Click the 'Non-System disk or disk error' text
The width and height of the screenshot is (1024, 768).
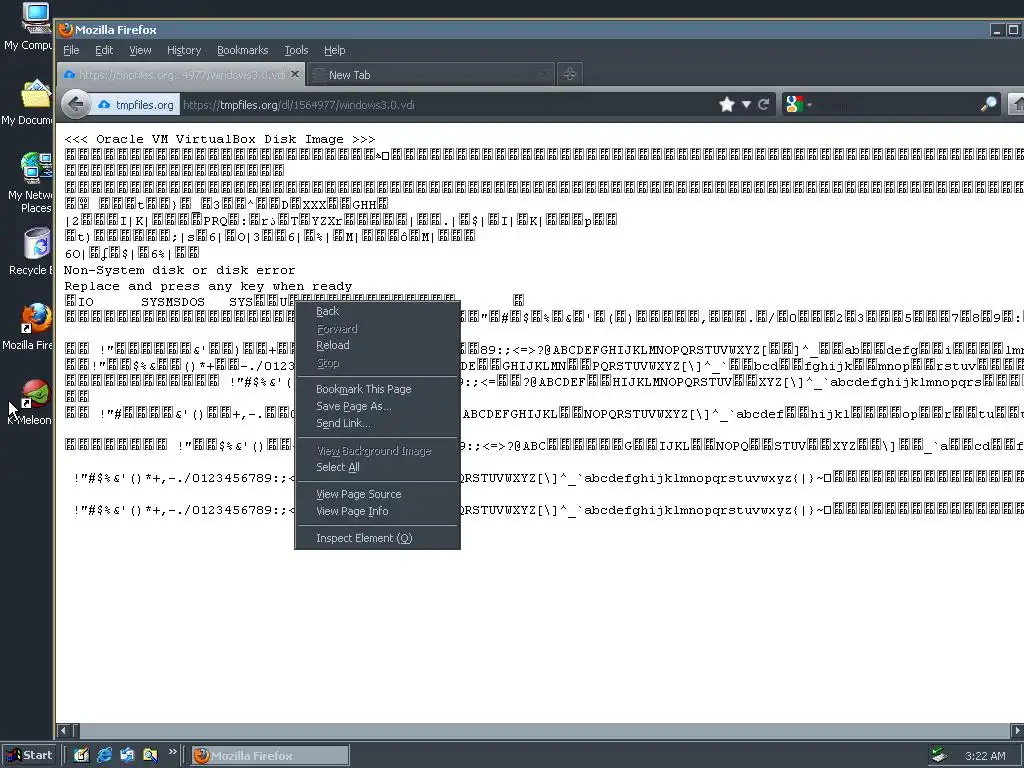click(x=180, y=270)
